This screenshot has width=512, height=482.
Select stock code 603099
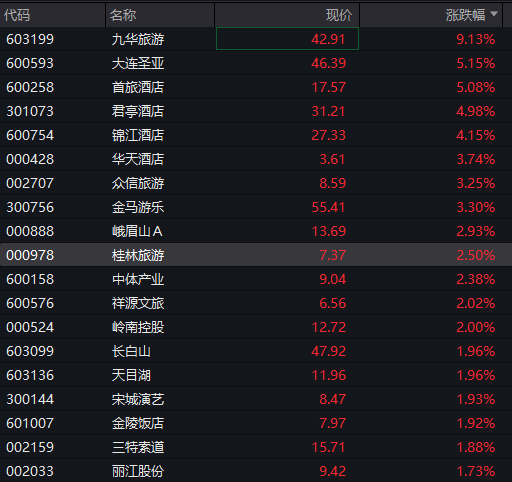point(30,351)
